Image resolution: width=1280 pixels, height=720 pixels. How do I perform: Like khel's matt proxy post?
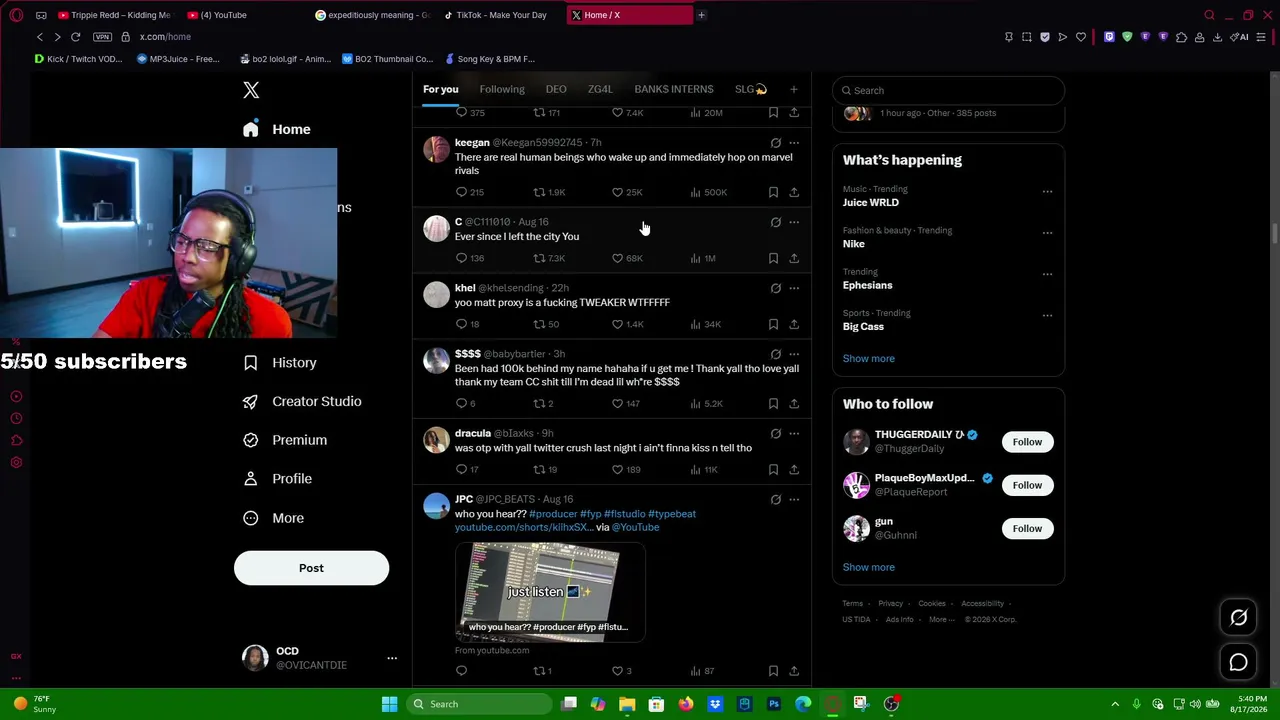[617, 324]
